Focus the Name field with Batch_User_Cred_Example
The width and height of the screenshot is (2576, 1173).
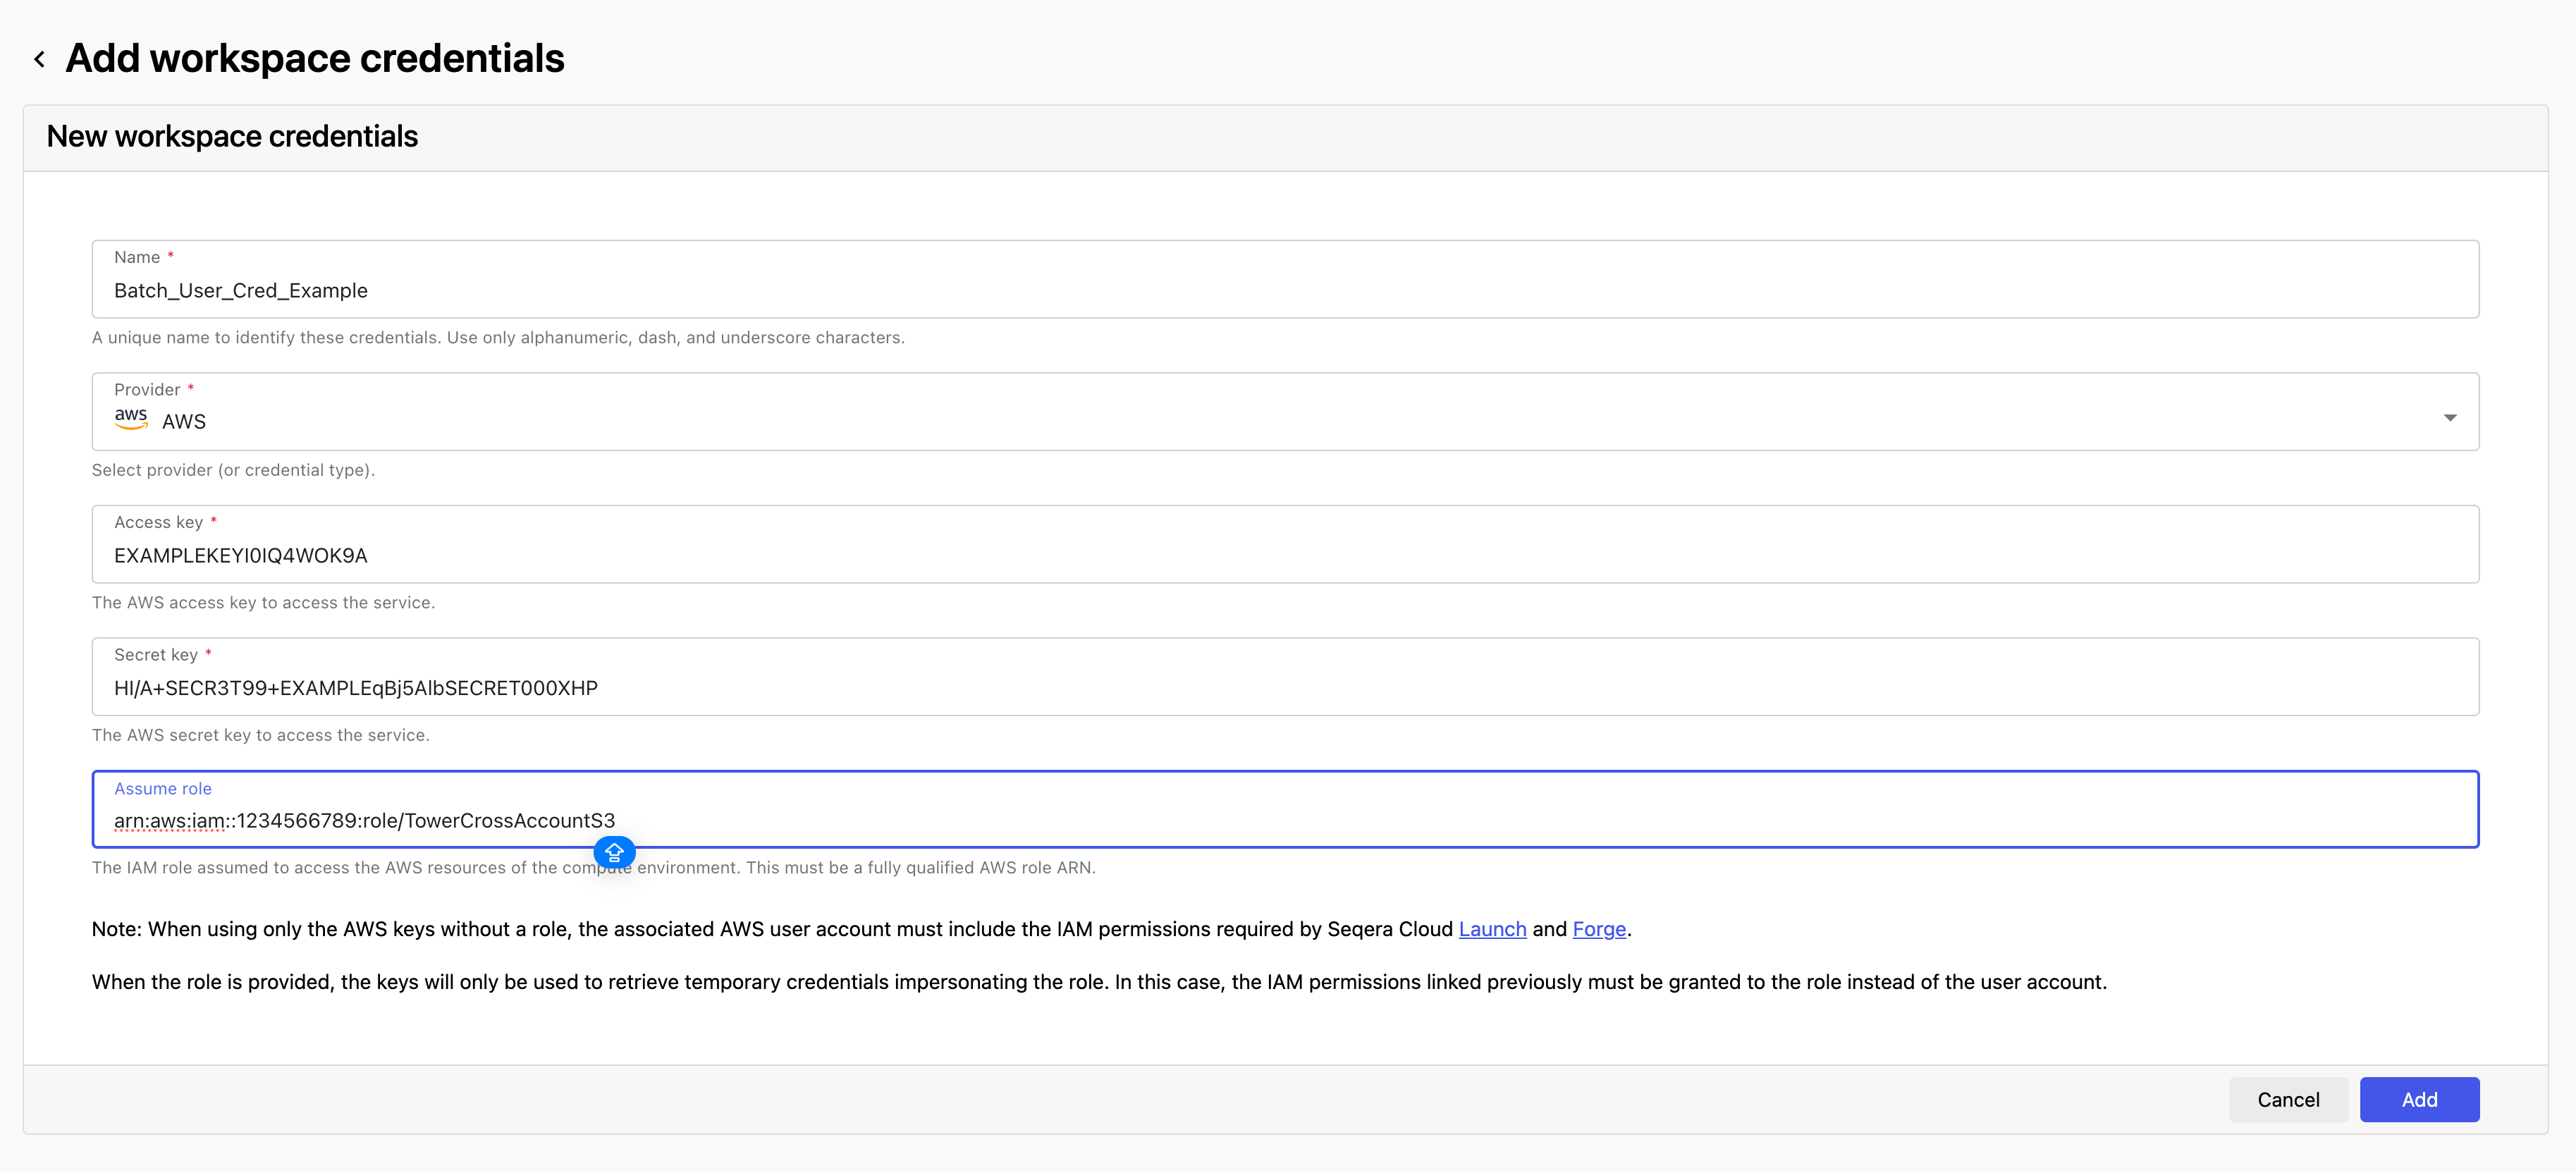(1284, 291)
